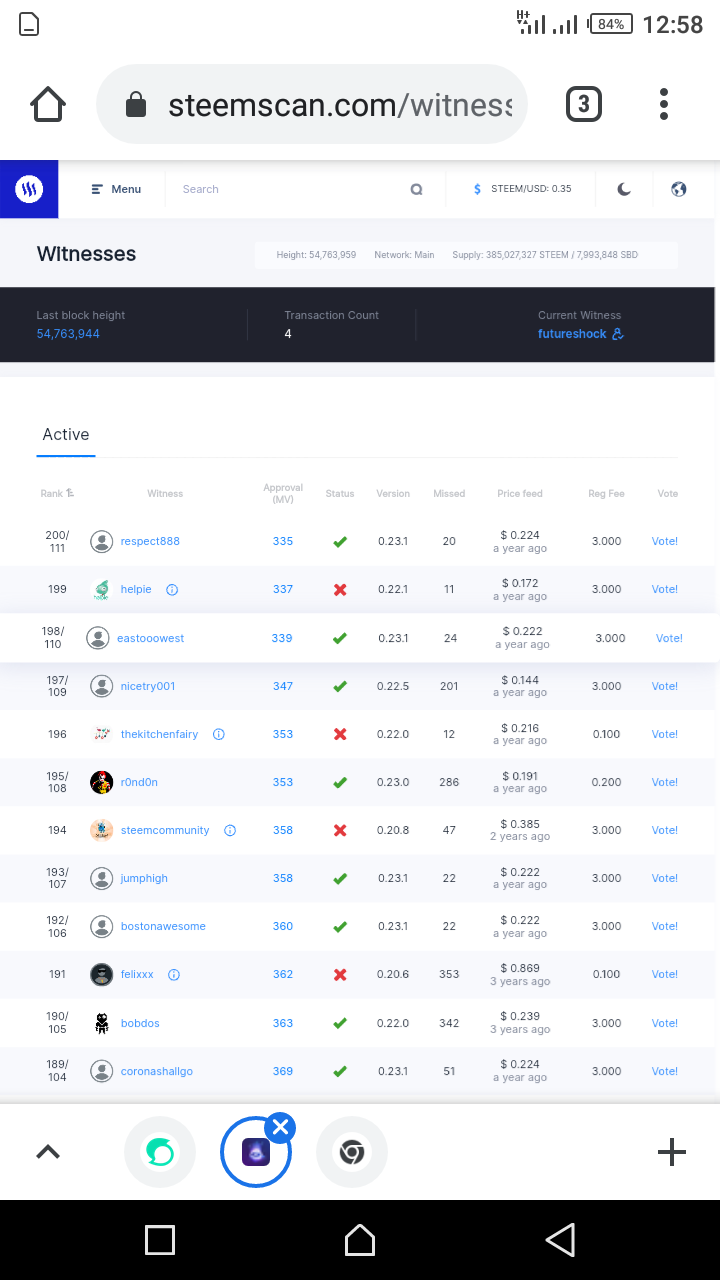The width and height of the screenshot is (720, 1280).
Task: Open coronashallgo witness profile
Action: (156, 1071)
